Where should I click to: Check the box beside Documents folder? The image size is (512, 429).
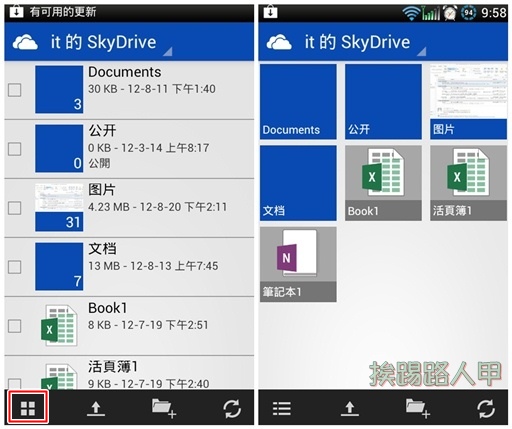click(x=15, y=90)
